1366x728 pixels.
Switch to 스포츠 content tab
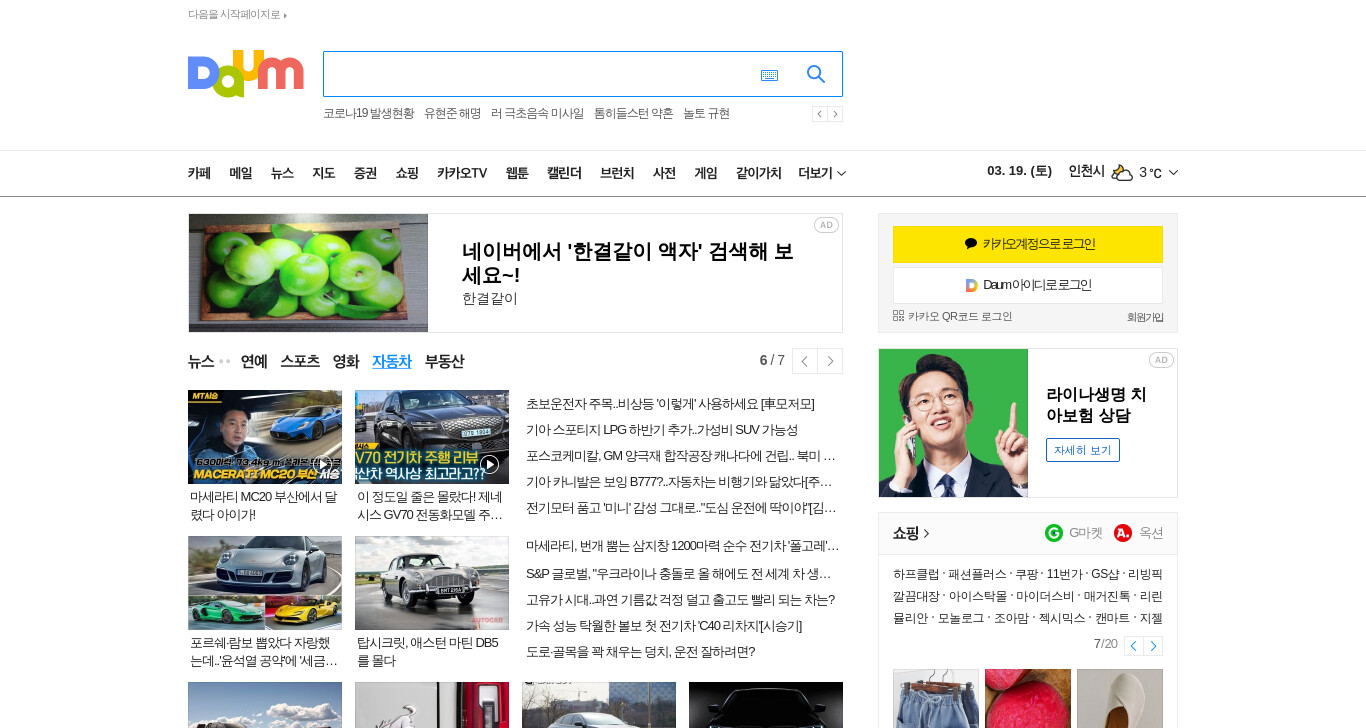300,361
